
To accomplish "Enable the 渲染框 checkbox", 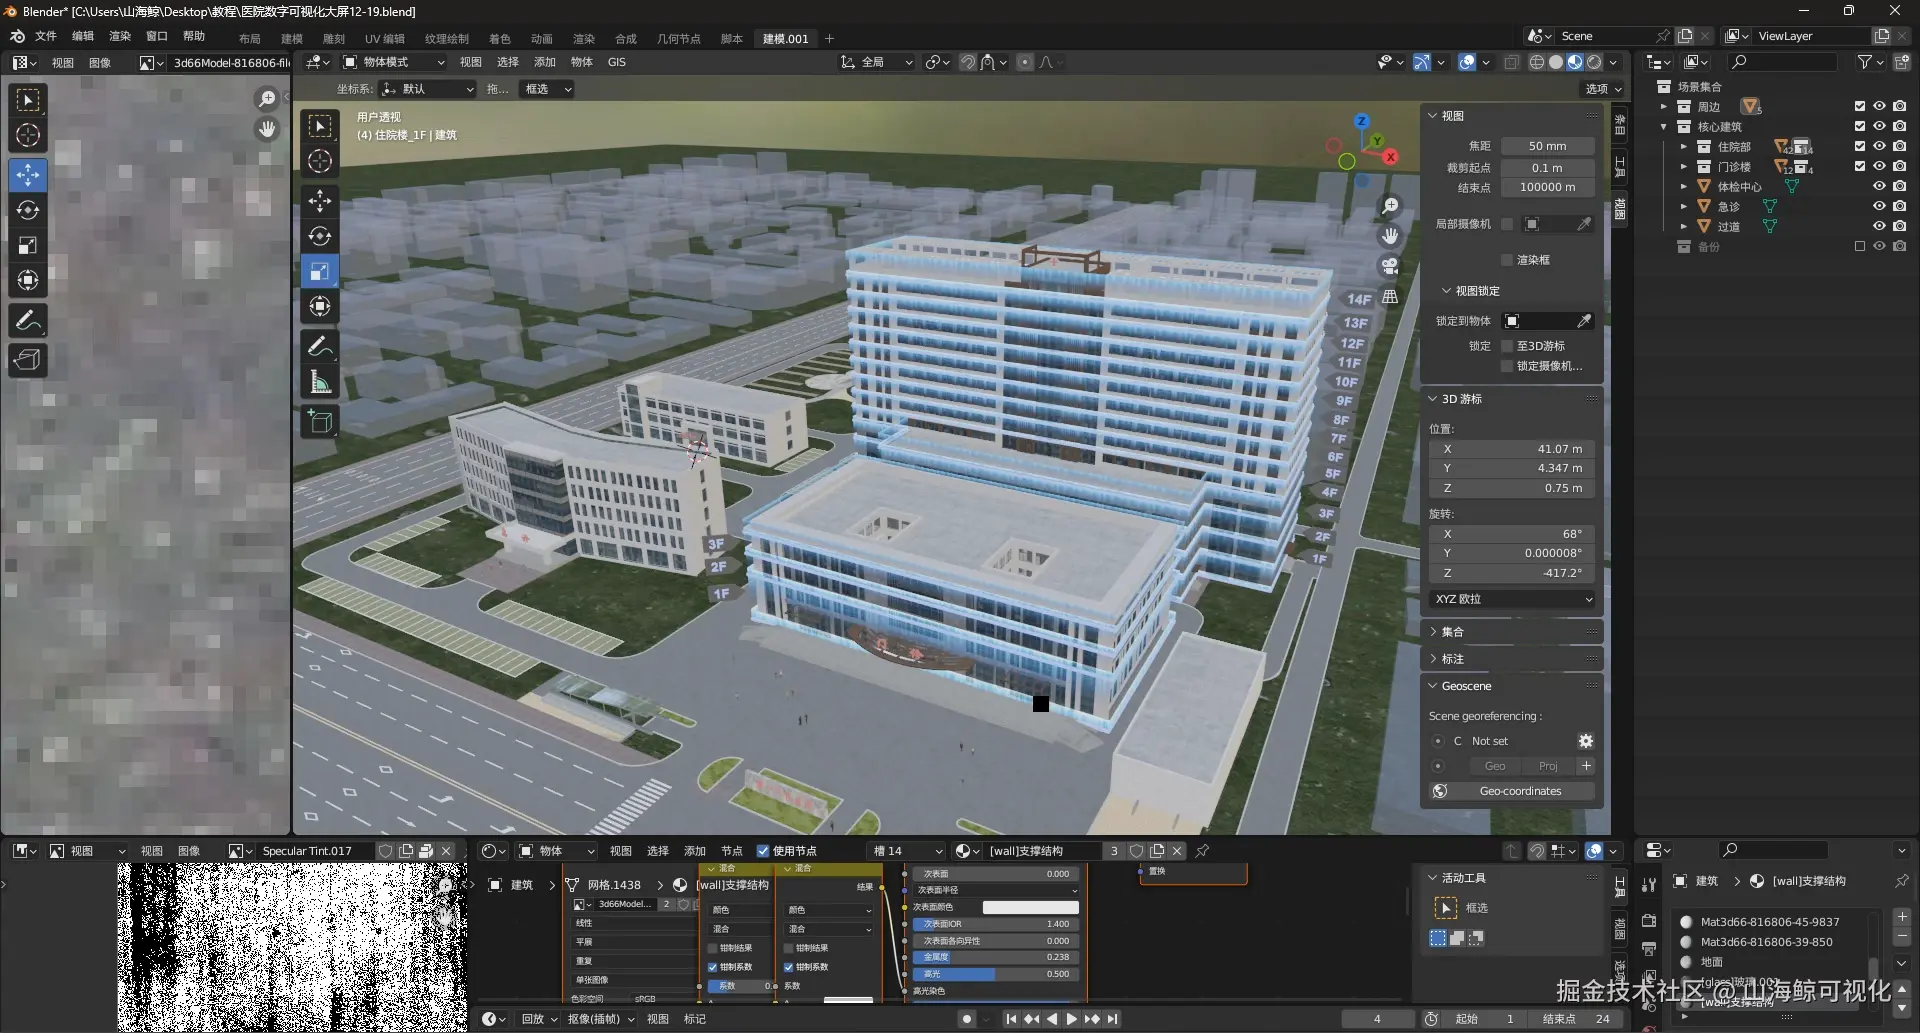I will pyautogui.click(x=1507, y=260).
